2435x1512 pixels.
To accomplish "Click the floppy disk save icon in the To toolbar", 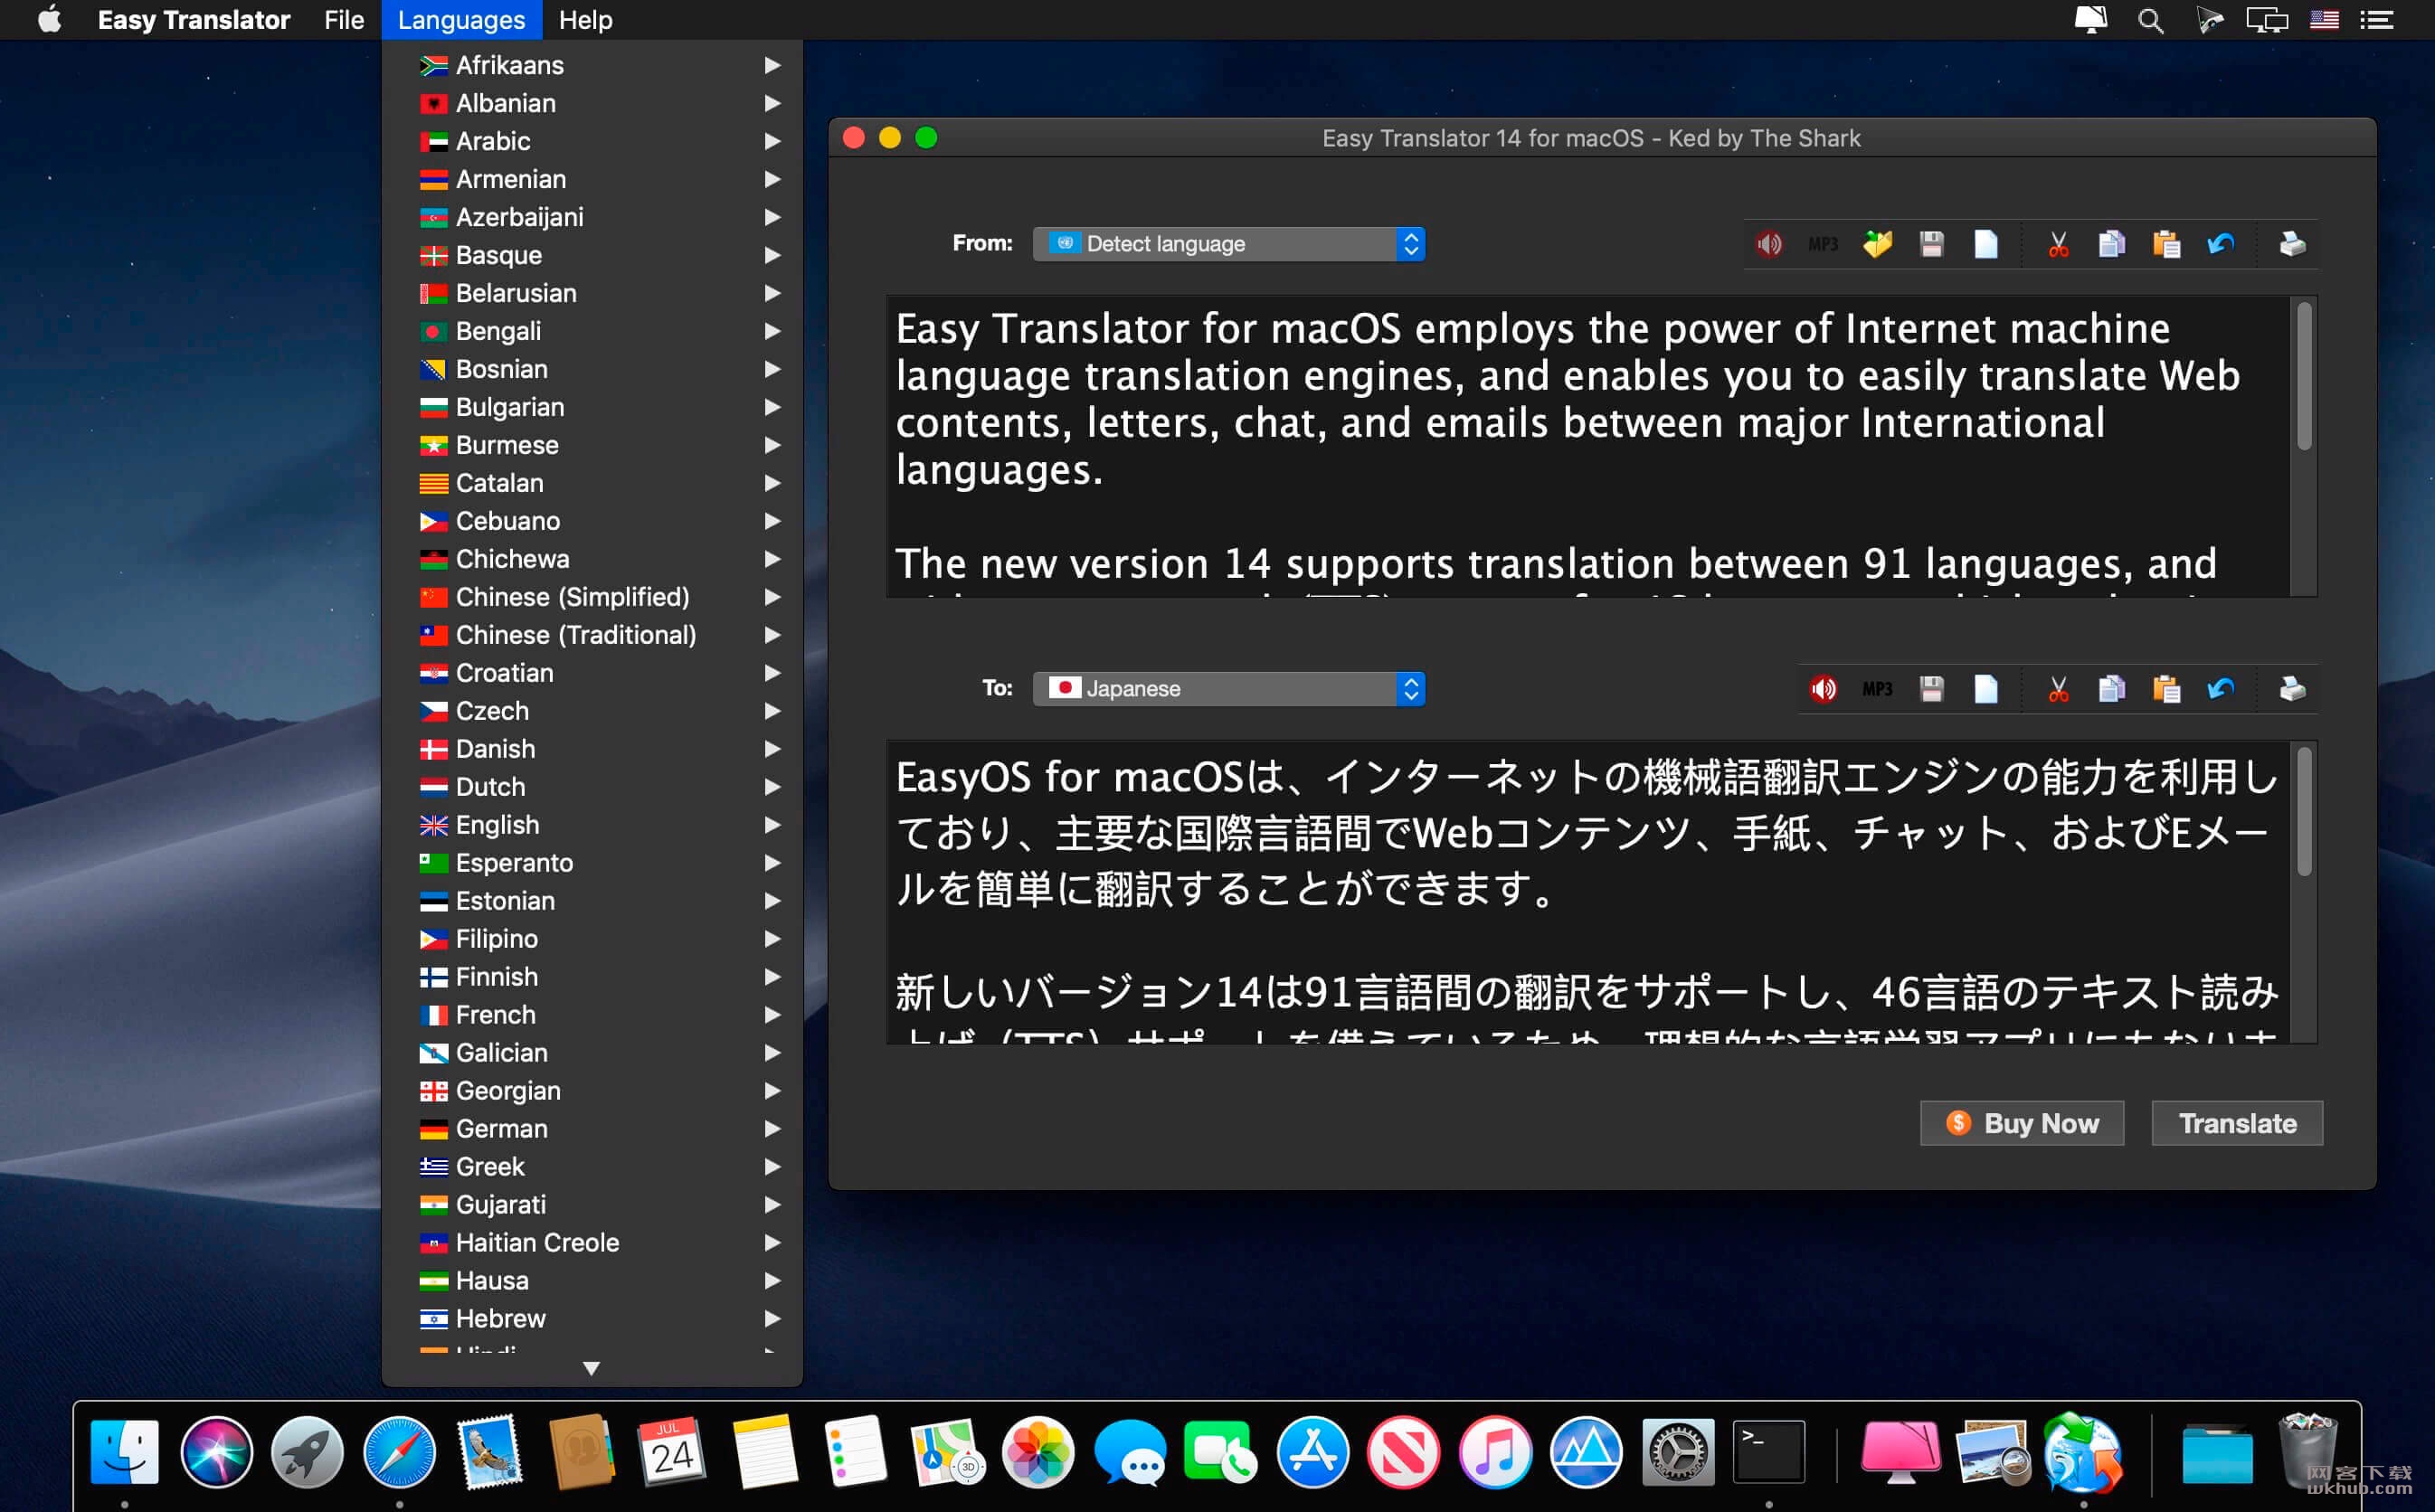I will point(1931,688).
